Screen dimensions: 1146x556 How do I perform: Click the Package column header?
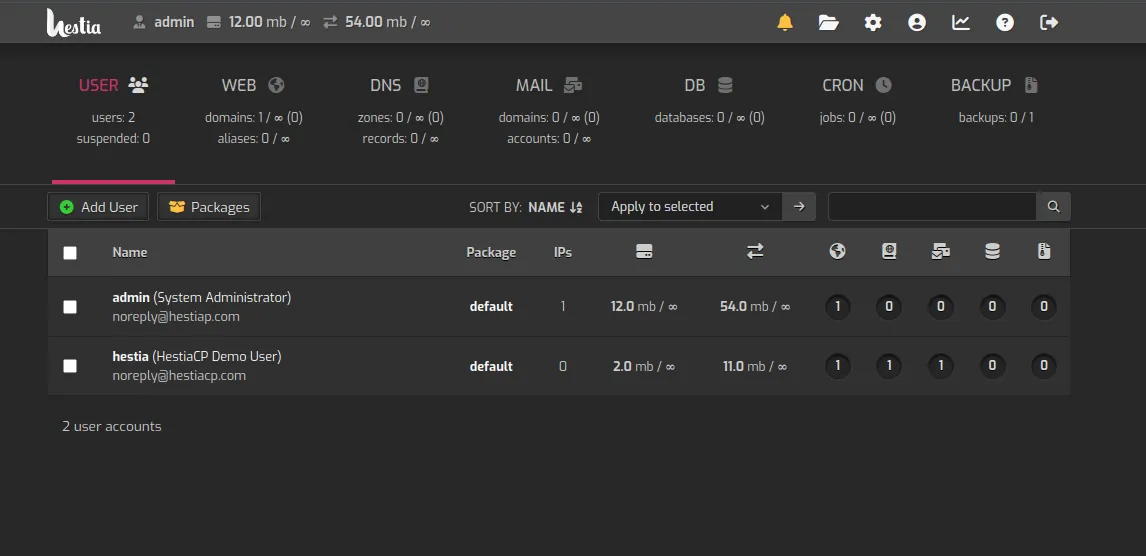point(491,253)
